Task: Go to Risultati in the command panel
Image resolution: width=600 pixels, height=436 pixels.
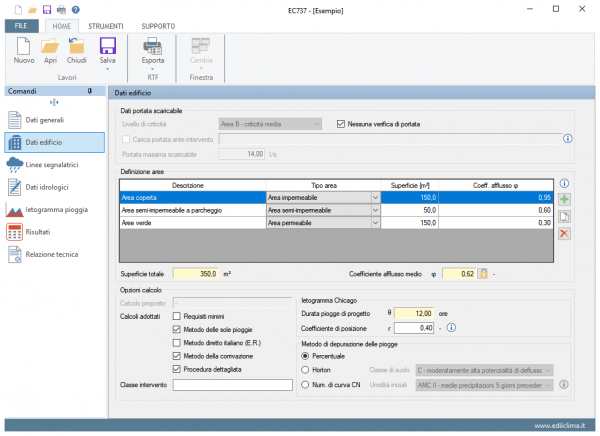Action: coord(37,231)
